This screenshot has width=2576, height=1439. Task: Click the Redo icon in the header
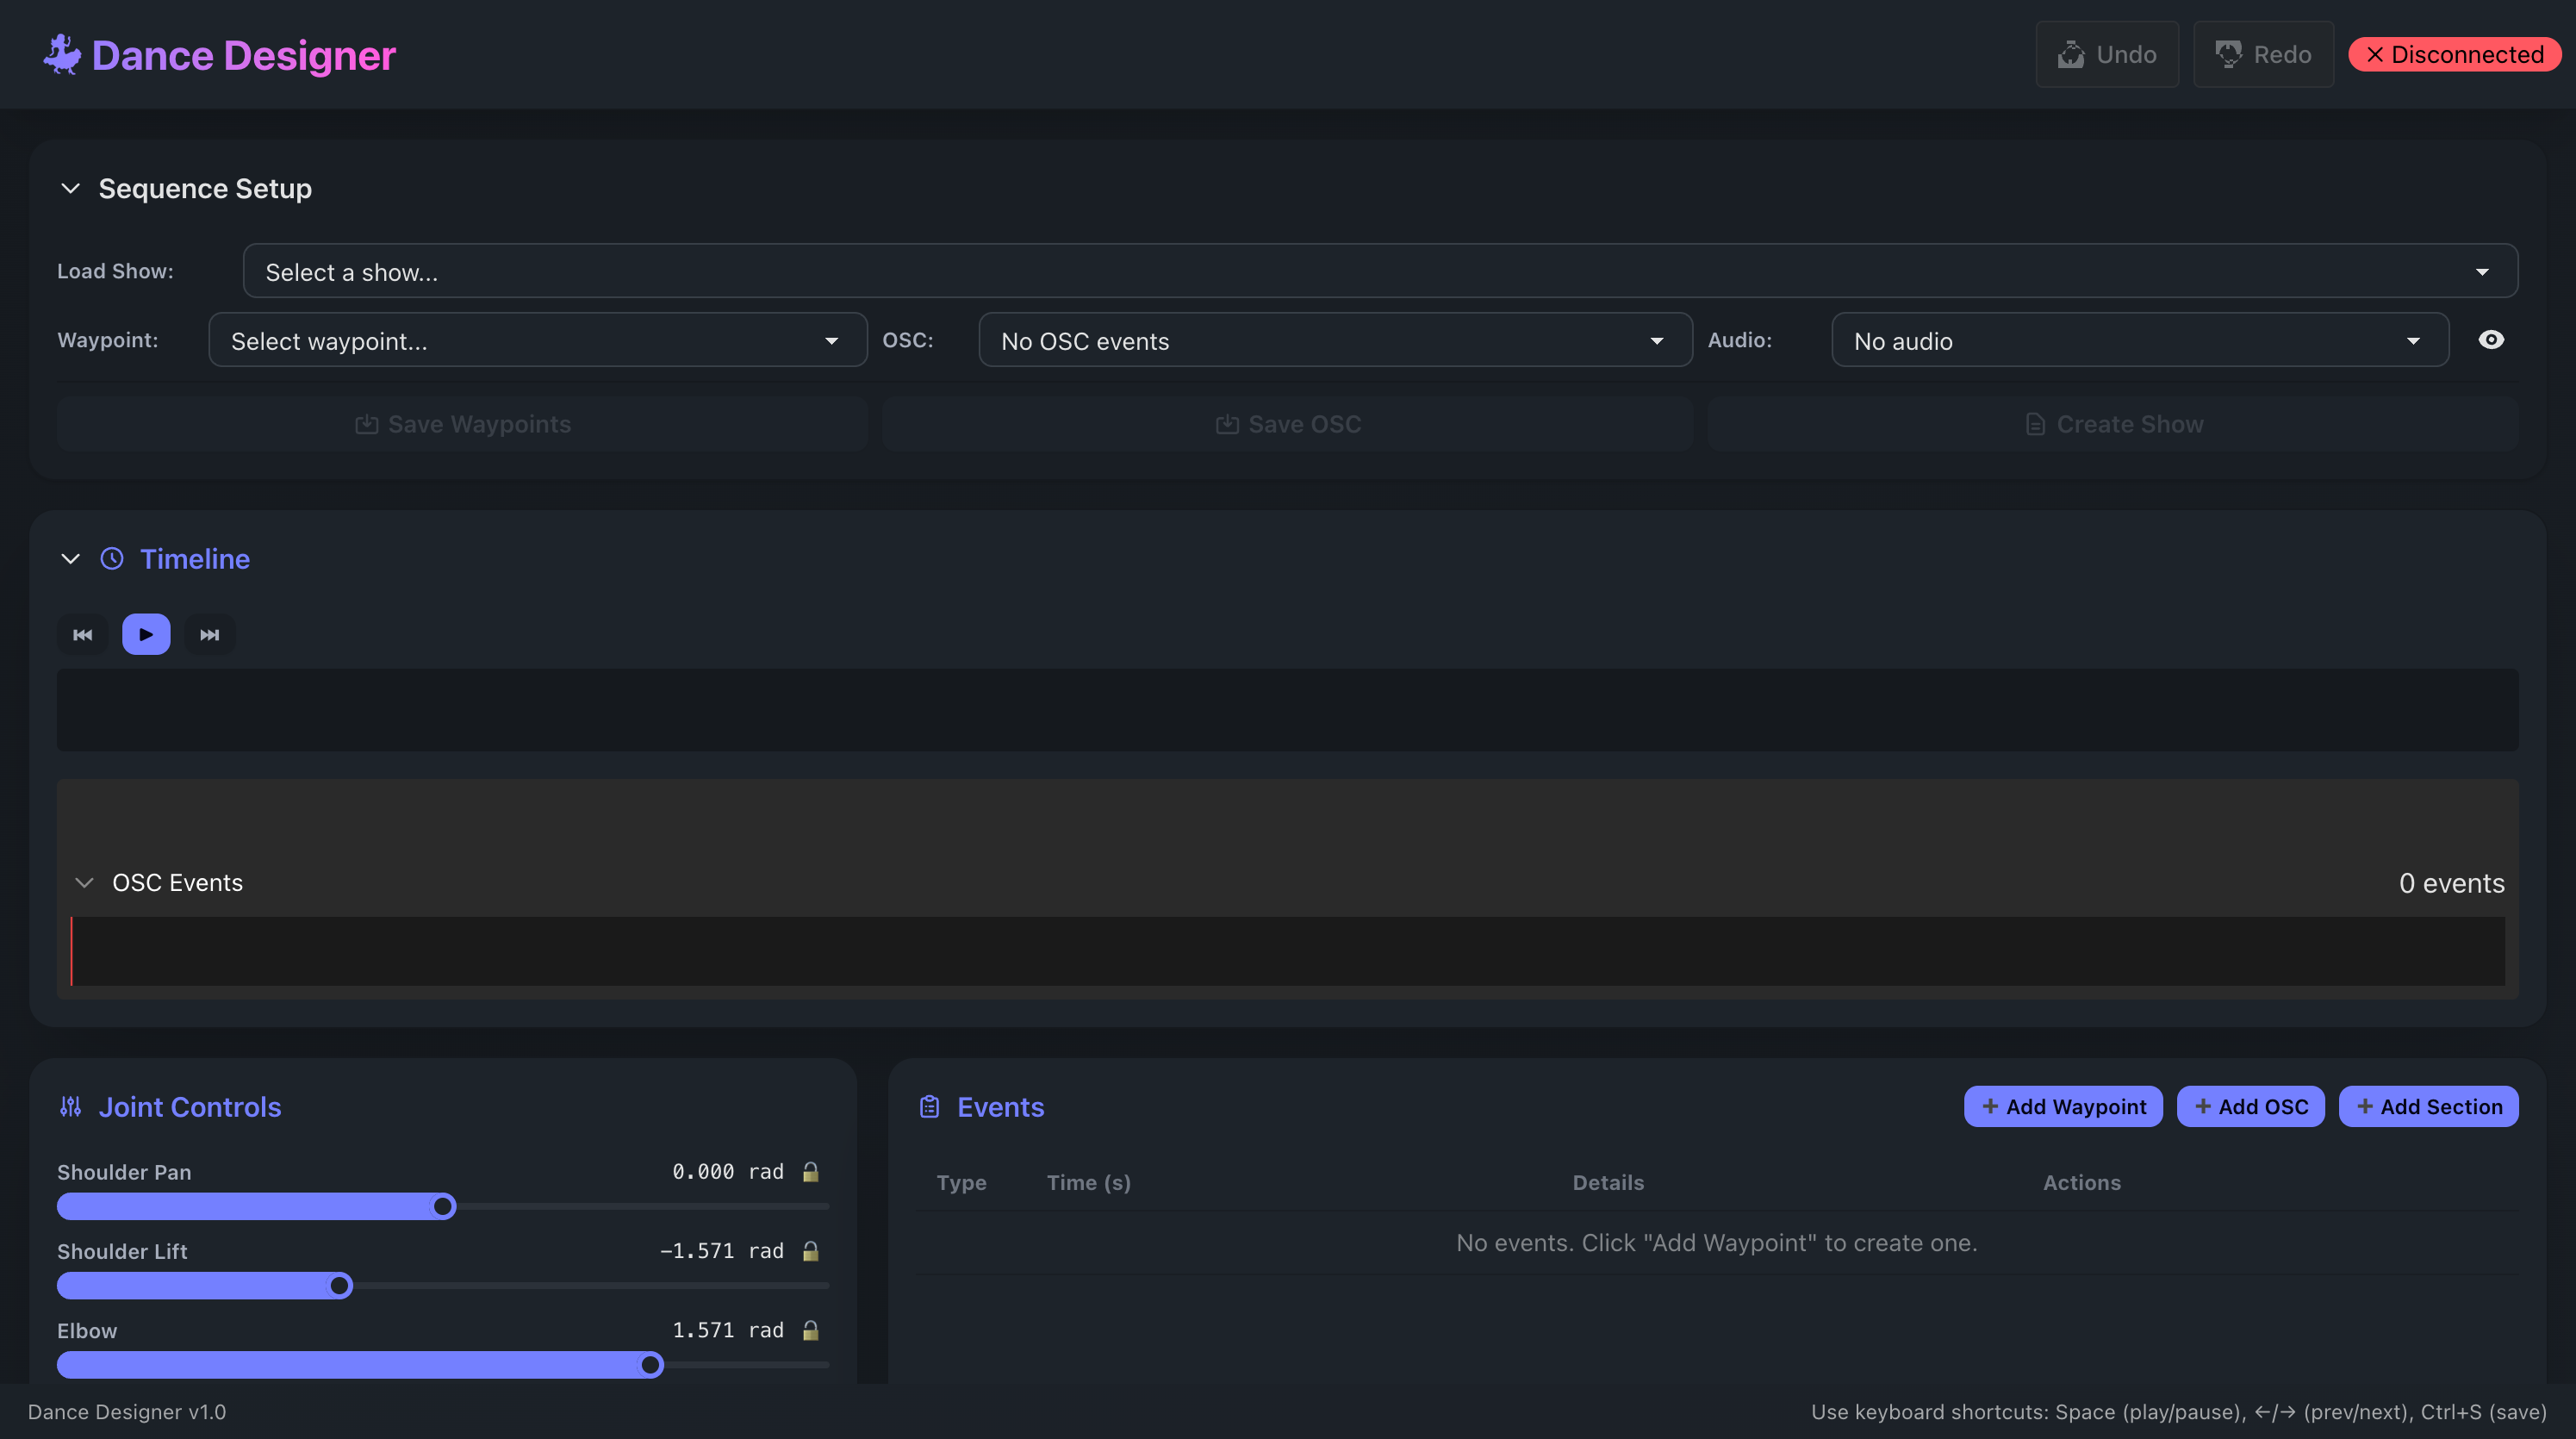click(2228, 54)
